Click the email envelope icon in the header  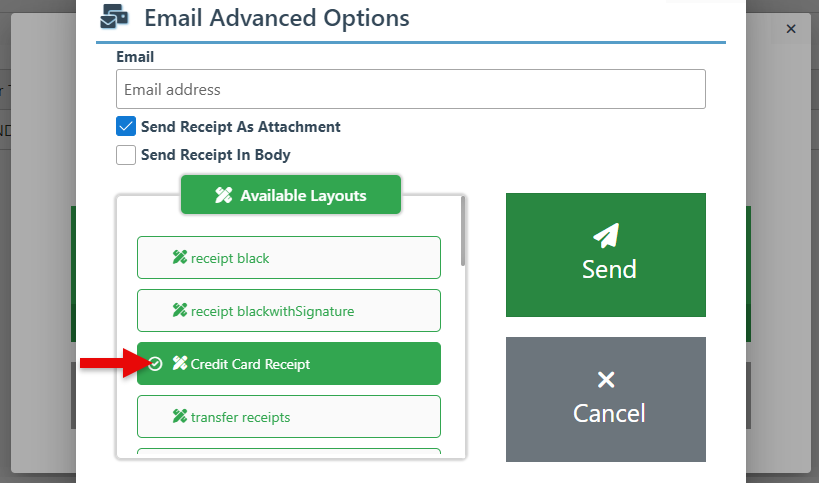click(x=115, y=17)
